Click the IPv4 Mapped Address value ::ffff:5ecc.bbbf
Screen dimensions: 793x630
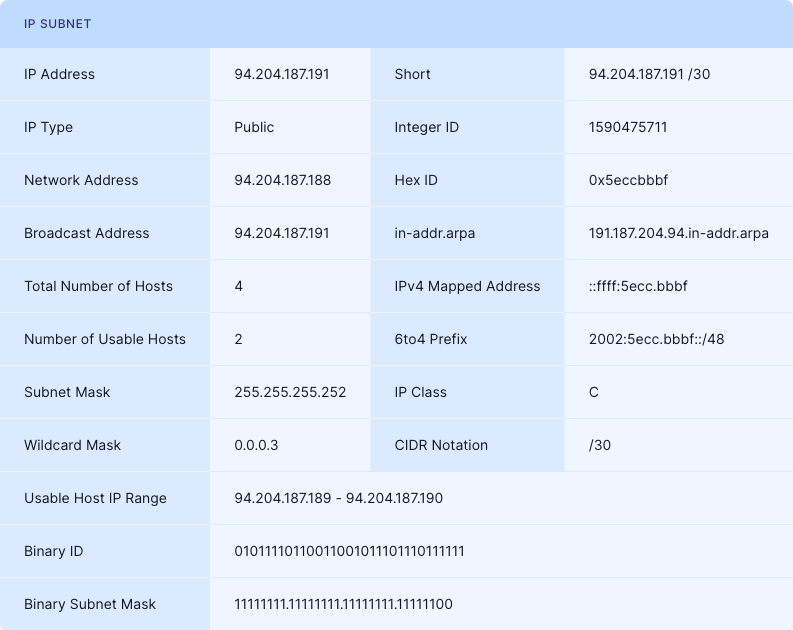(638, 286)
